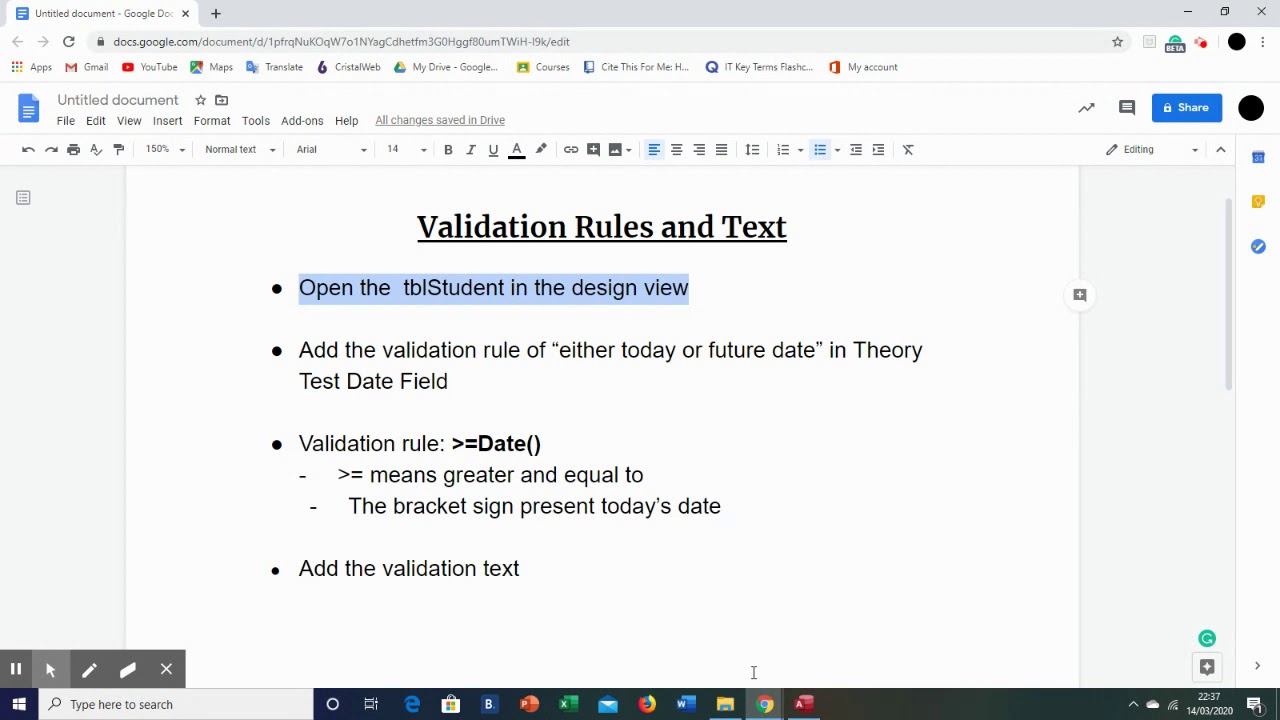Toggle italic formatting
The image size is (1280, 720).
click(x=470, y=150)
